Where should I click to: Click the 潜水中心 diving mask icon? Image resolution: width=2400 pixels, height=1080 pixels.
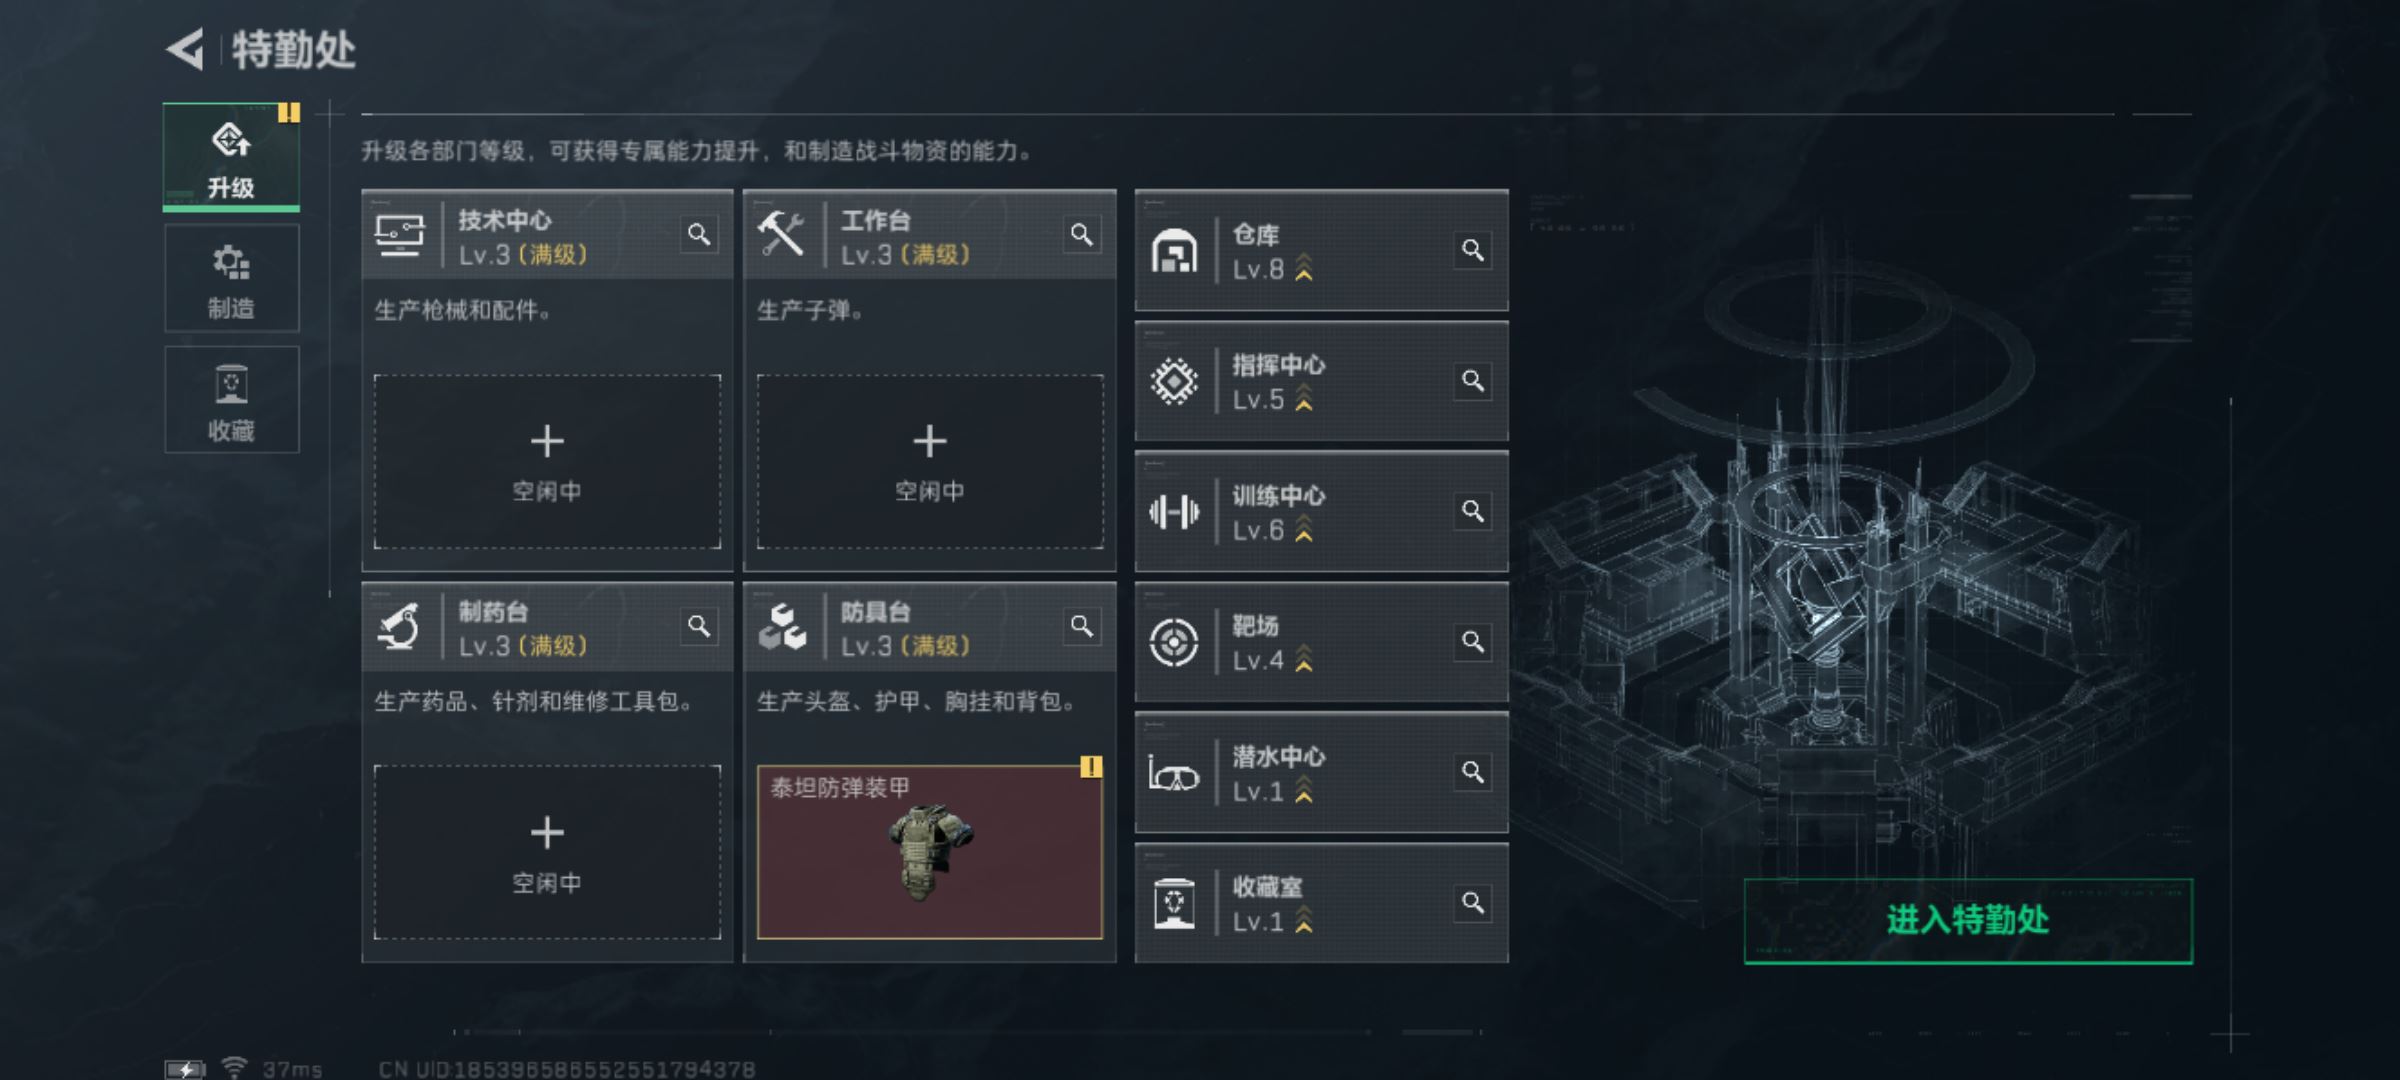point(1174,774)
